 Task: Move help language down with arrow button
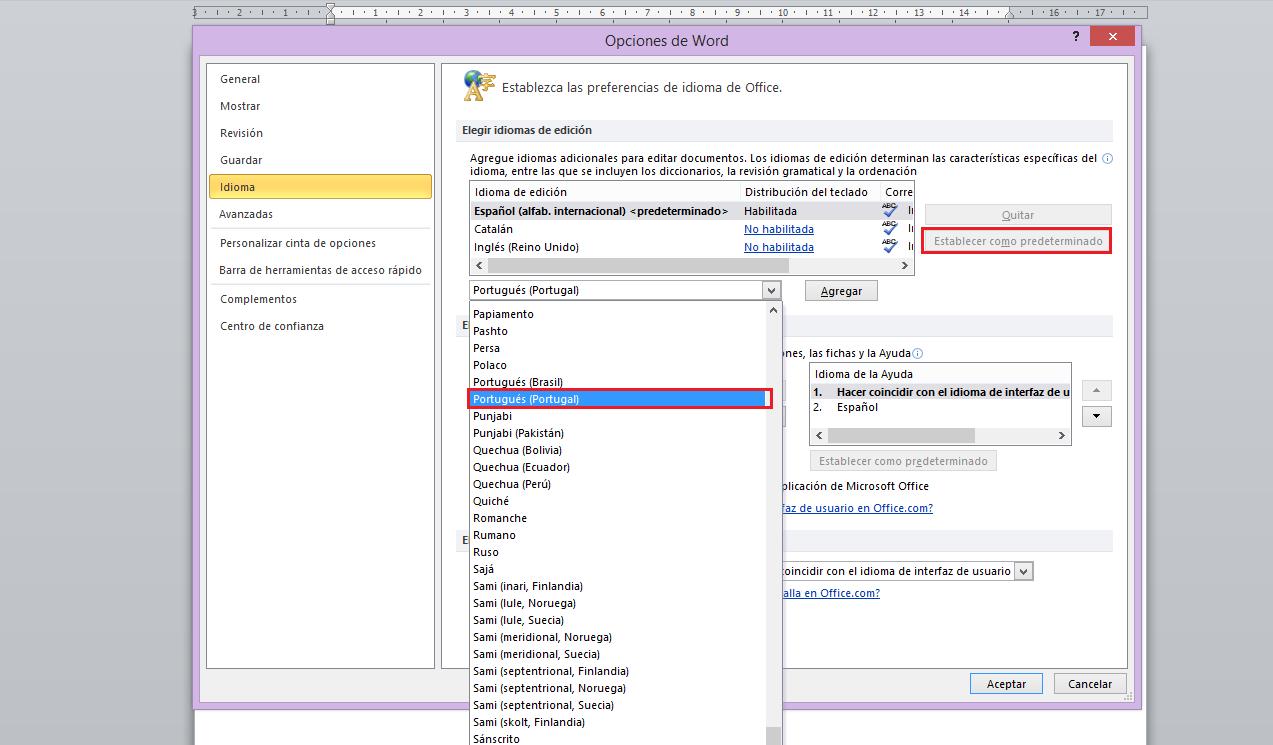1096,416
